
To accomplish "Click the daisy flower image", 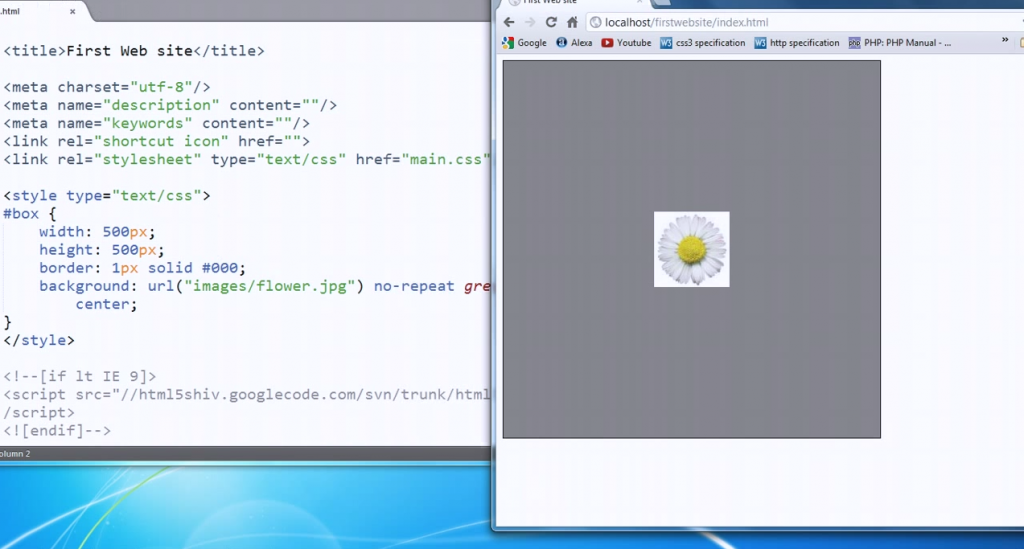I will pyautogui.click(x=691, y=249).
